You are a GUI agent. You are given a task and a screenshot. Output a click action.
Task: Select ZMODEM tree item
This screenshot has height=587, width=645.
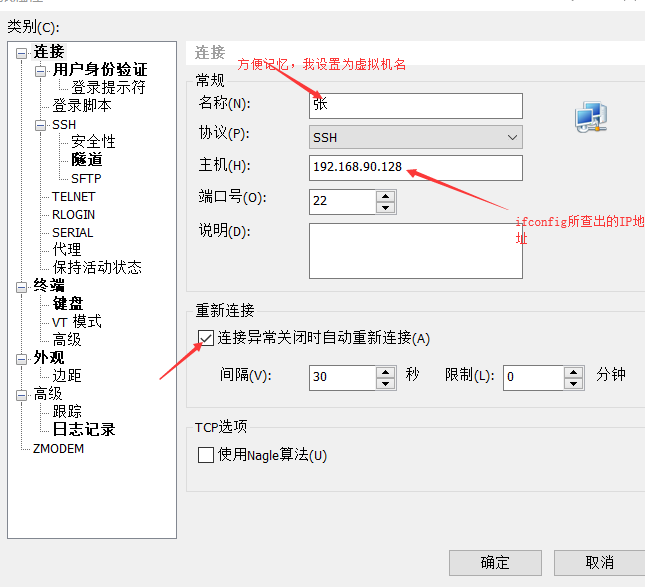tap(58, 448)
